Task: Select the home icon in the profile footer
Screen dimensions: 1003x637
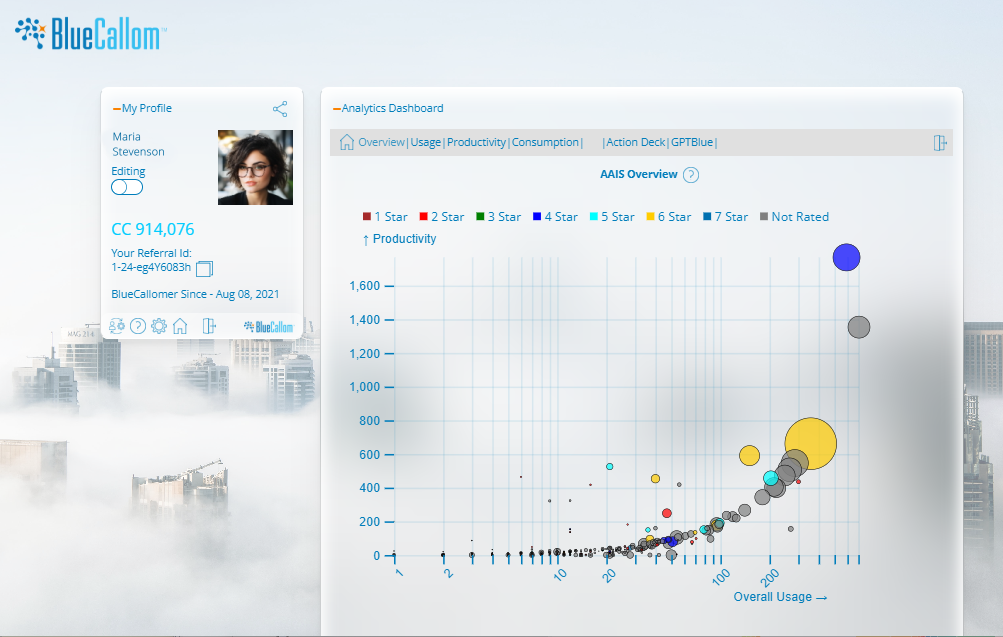Action: pos(178,325)
